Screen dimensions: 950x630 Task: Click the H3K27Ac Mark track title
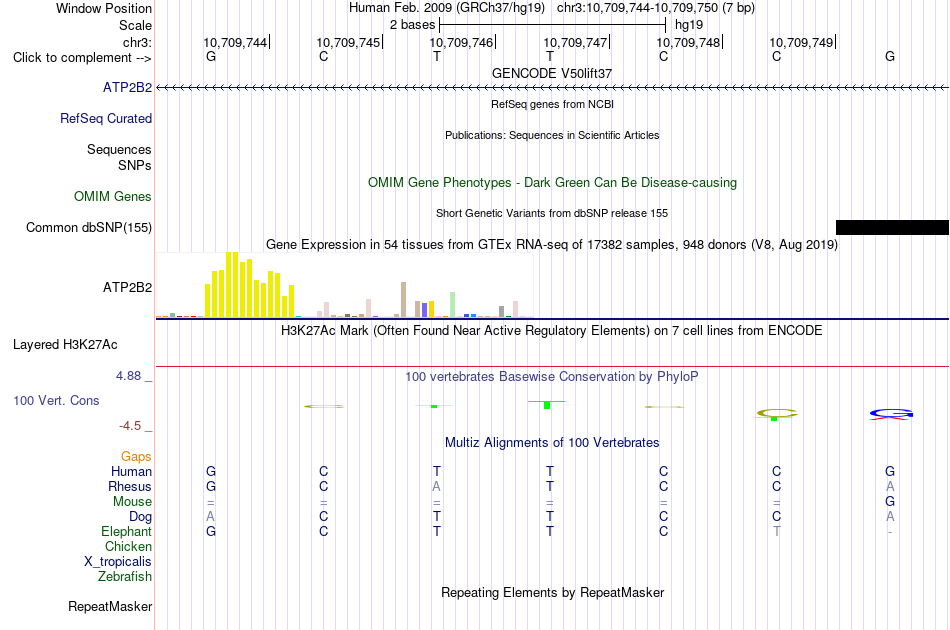pyautogui.click(x=551, y=331)
